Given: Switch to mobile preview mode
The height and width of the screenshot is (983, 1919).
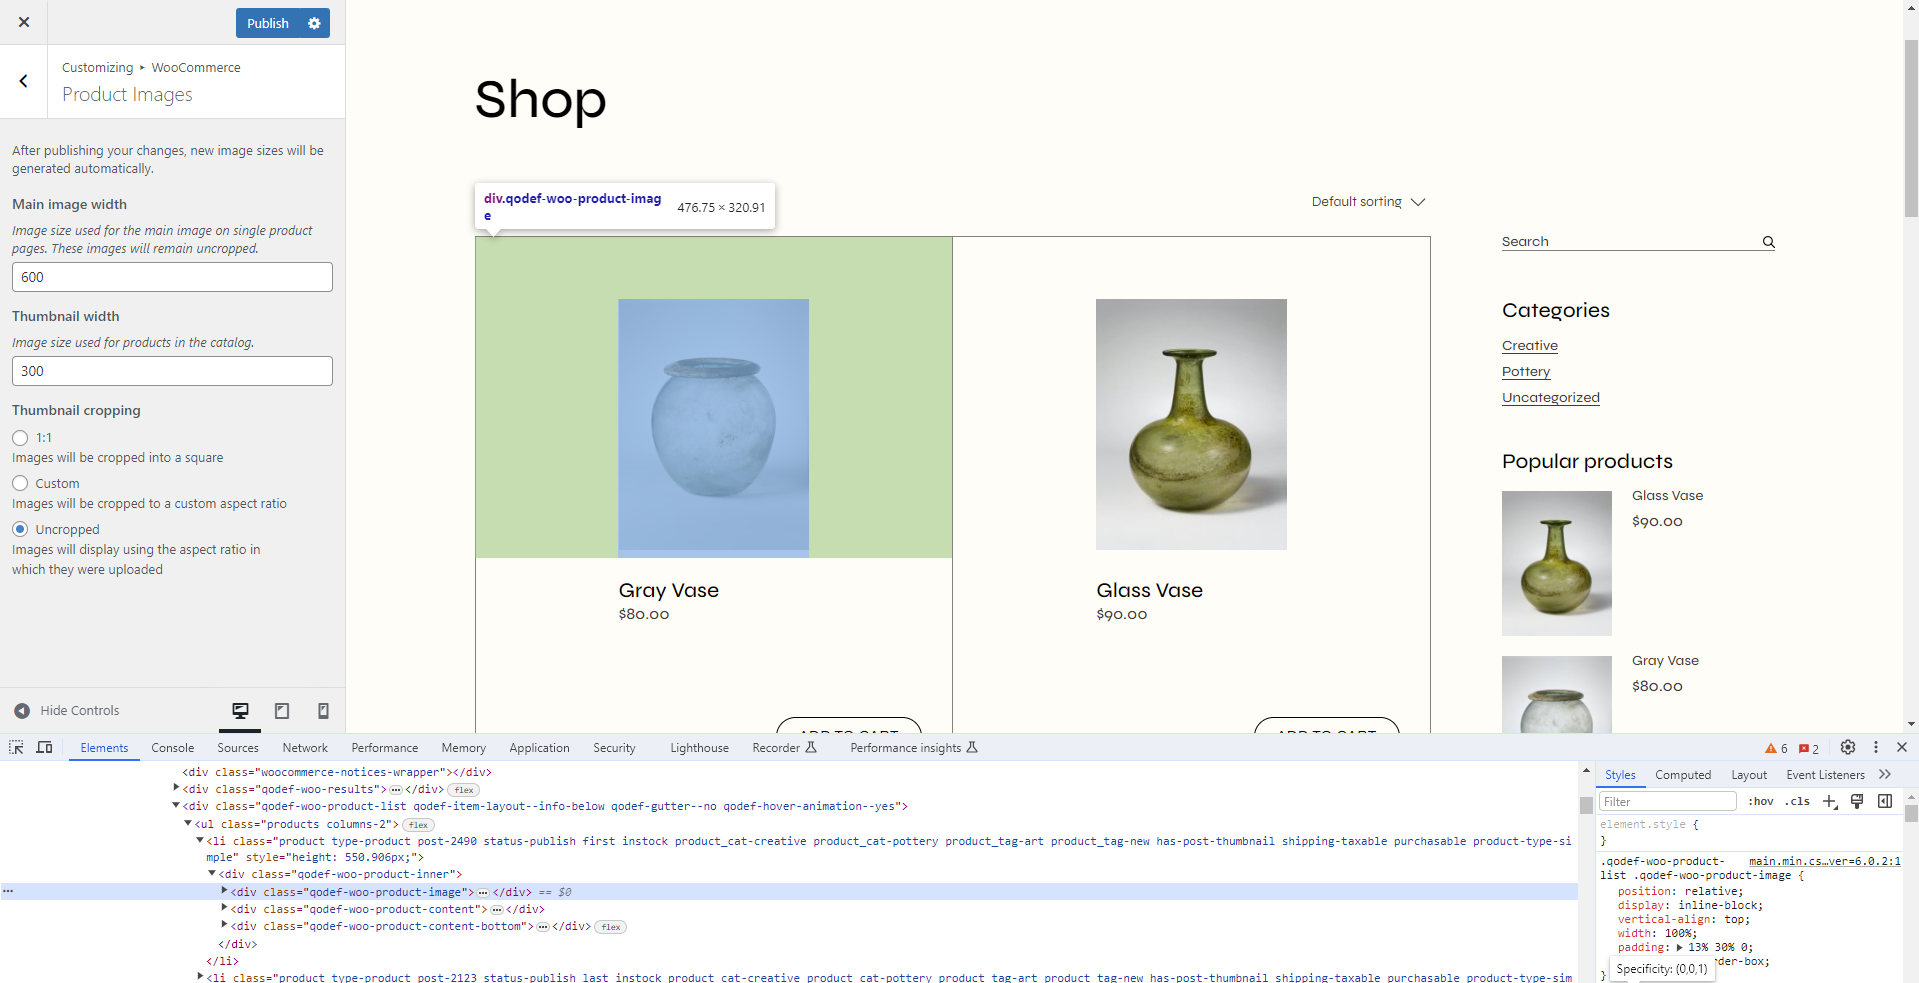Looking at the screenshot, I should pos(323,711).
